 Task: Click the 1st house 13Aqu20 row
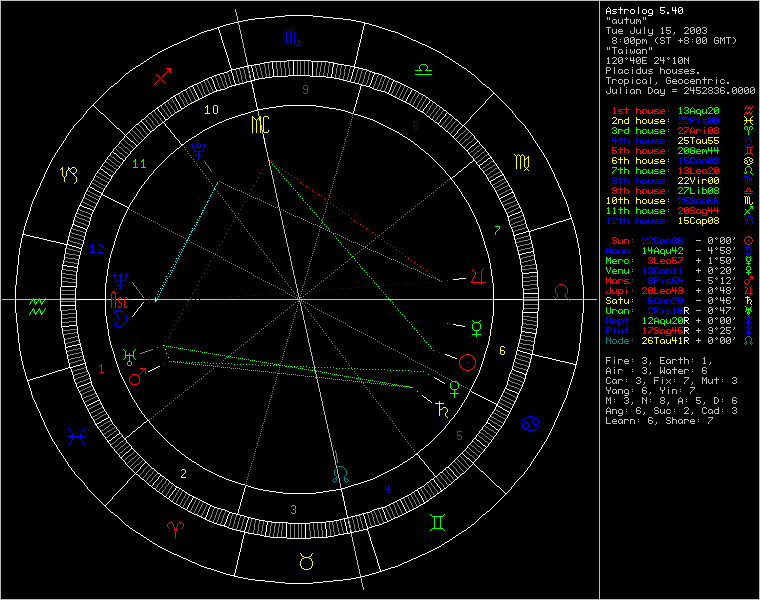pos(665,111)
